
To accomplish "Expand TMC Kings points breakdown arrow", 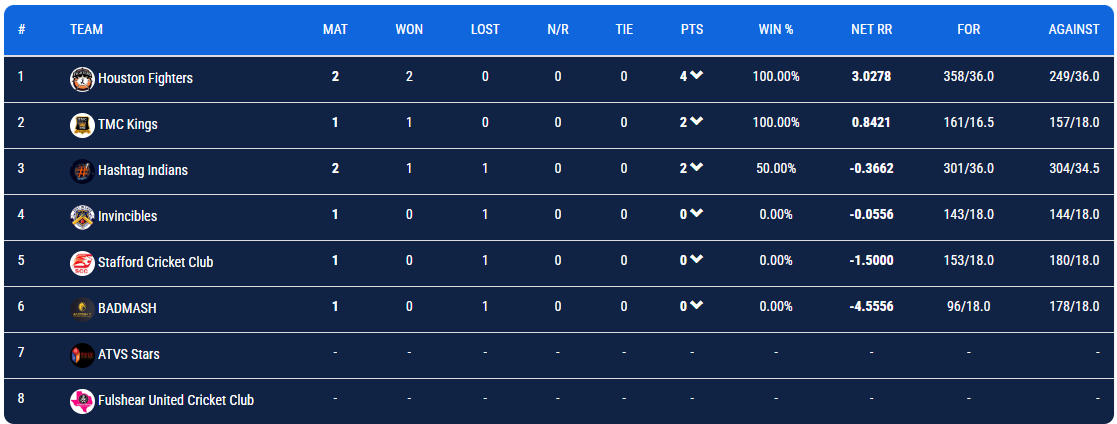I will 697,122.
